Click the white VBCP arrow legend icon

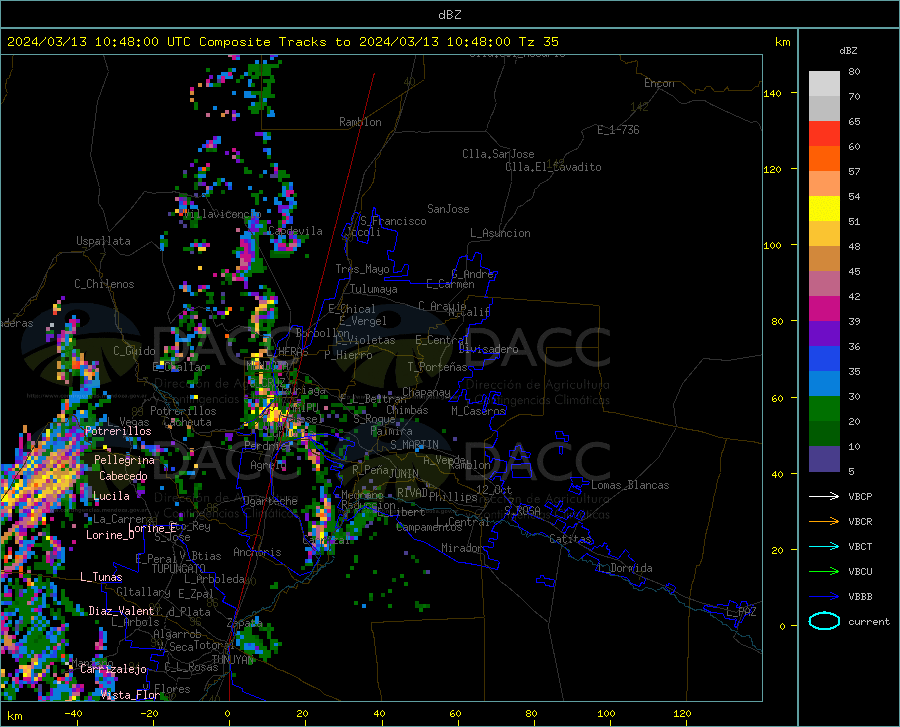pyautogui.click(x=824, y=496)
